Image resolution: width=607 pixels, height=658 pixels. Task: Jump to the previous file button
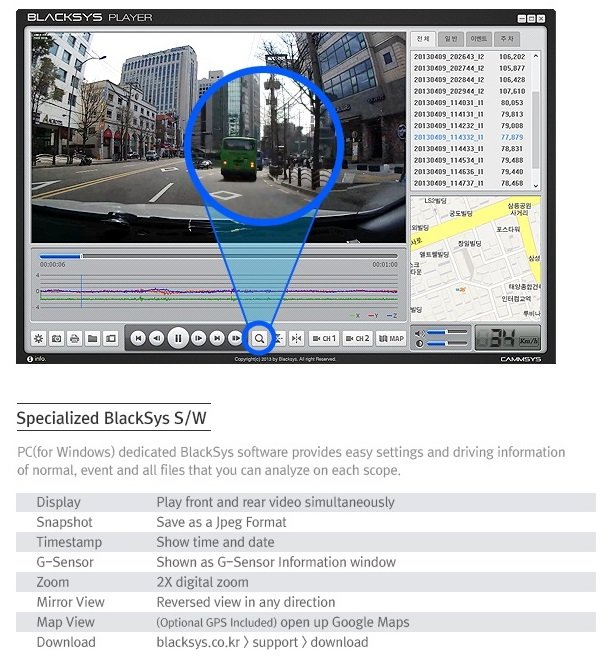coord(138,338)
